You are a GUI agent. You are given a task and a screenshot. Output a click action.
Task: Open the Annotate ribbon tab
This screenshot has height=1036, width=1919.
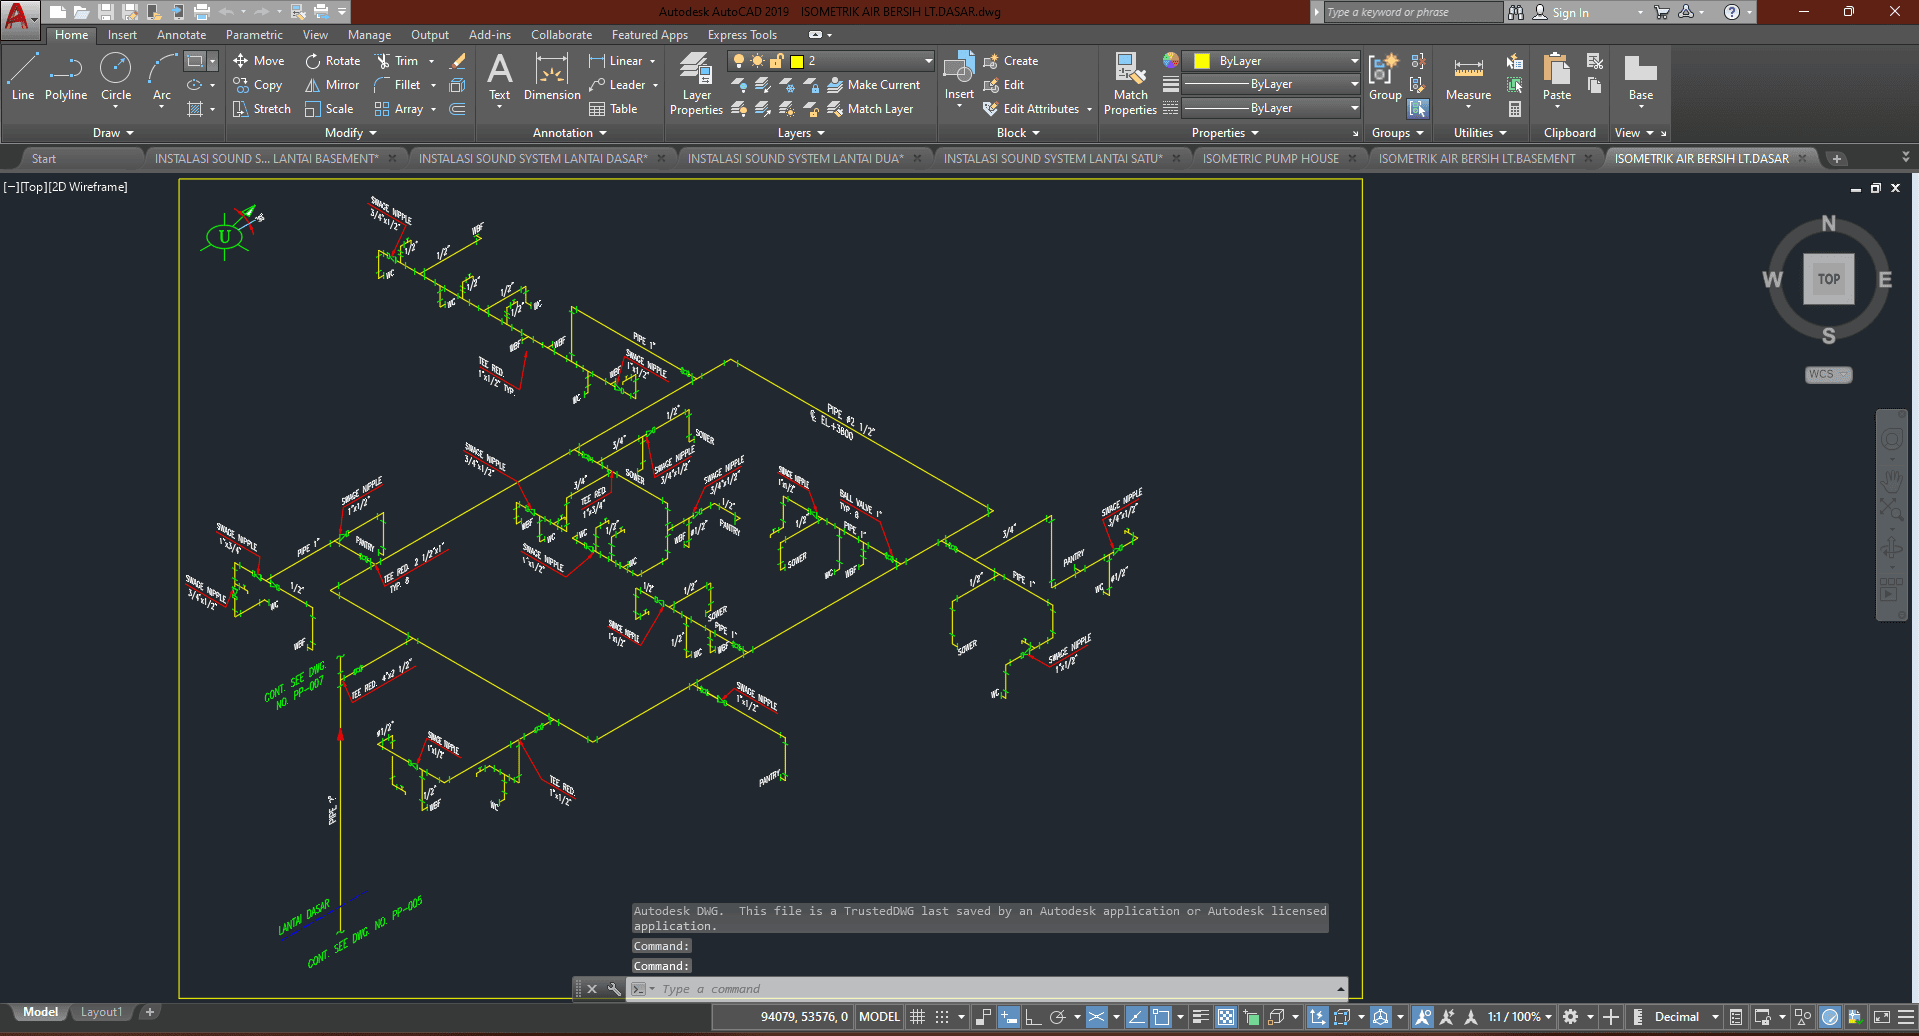tap(181, 35)
